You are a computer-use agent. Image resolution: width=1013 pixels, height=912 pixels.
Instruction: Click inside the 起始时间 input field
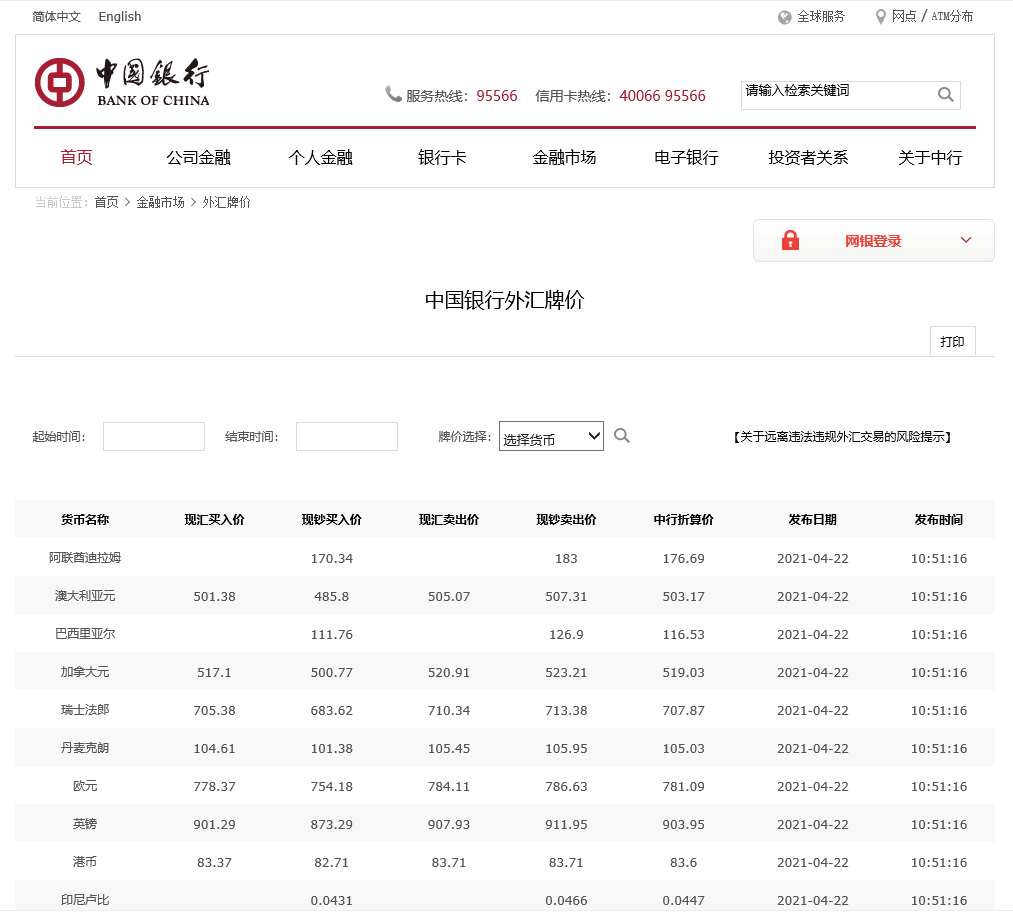coord(153,436)
